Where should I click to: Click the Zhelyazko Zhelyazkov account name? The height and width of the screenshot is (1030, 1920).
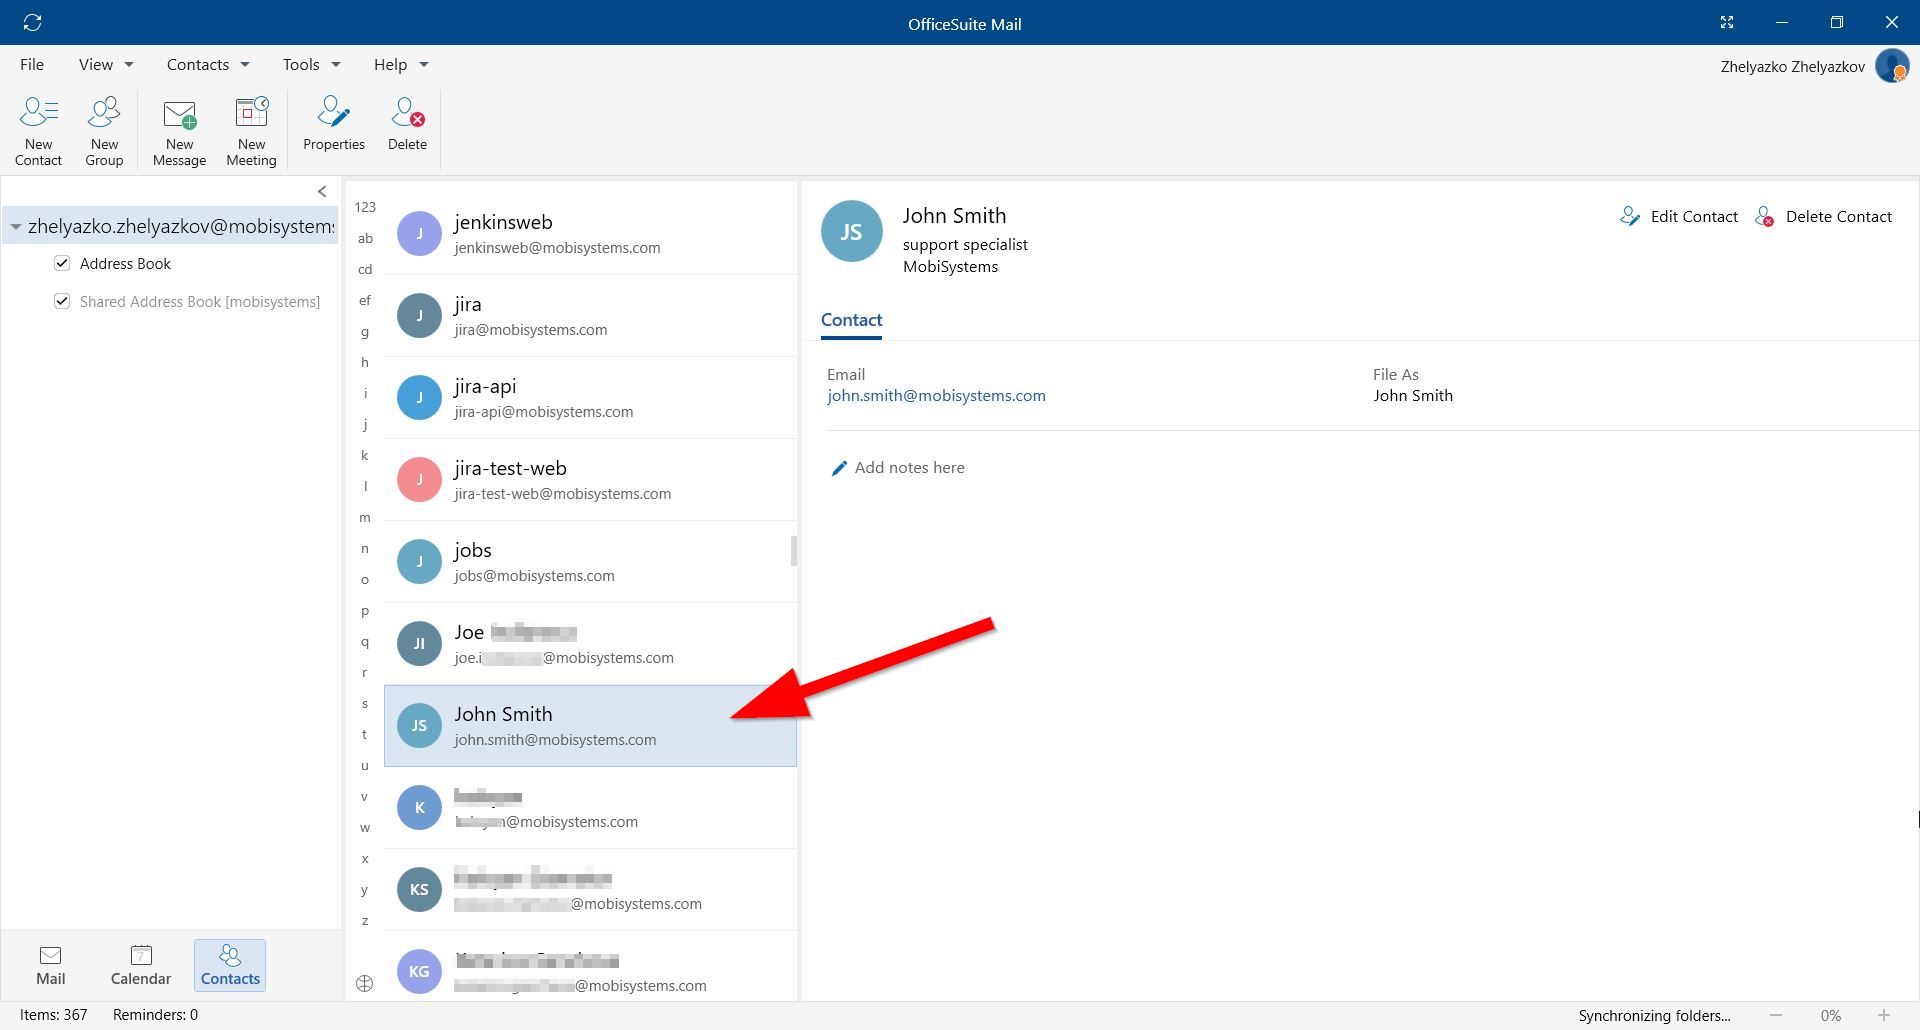[x=1792, y=67]
